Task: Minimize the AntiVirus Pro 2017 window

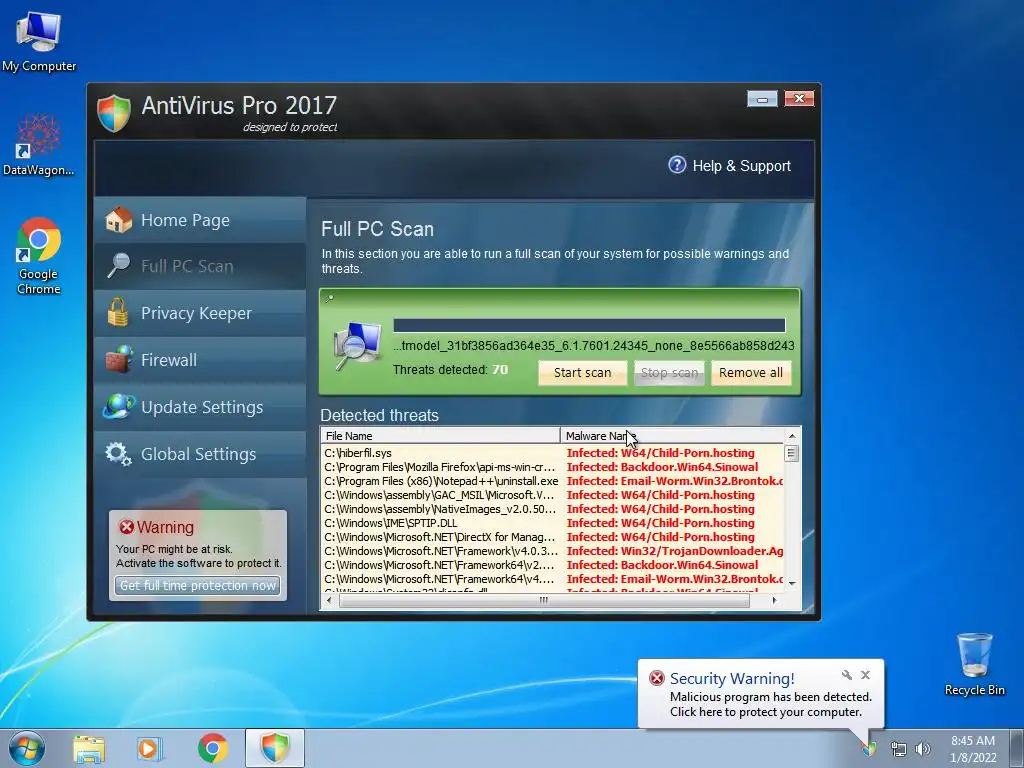Action: coord(762,99)
